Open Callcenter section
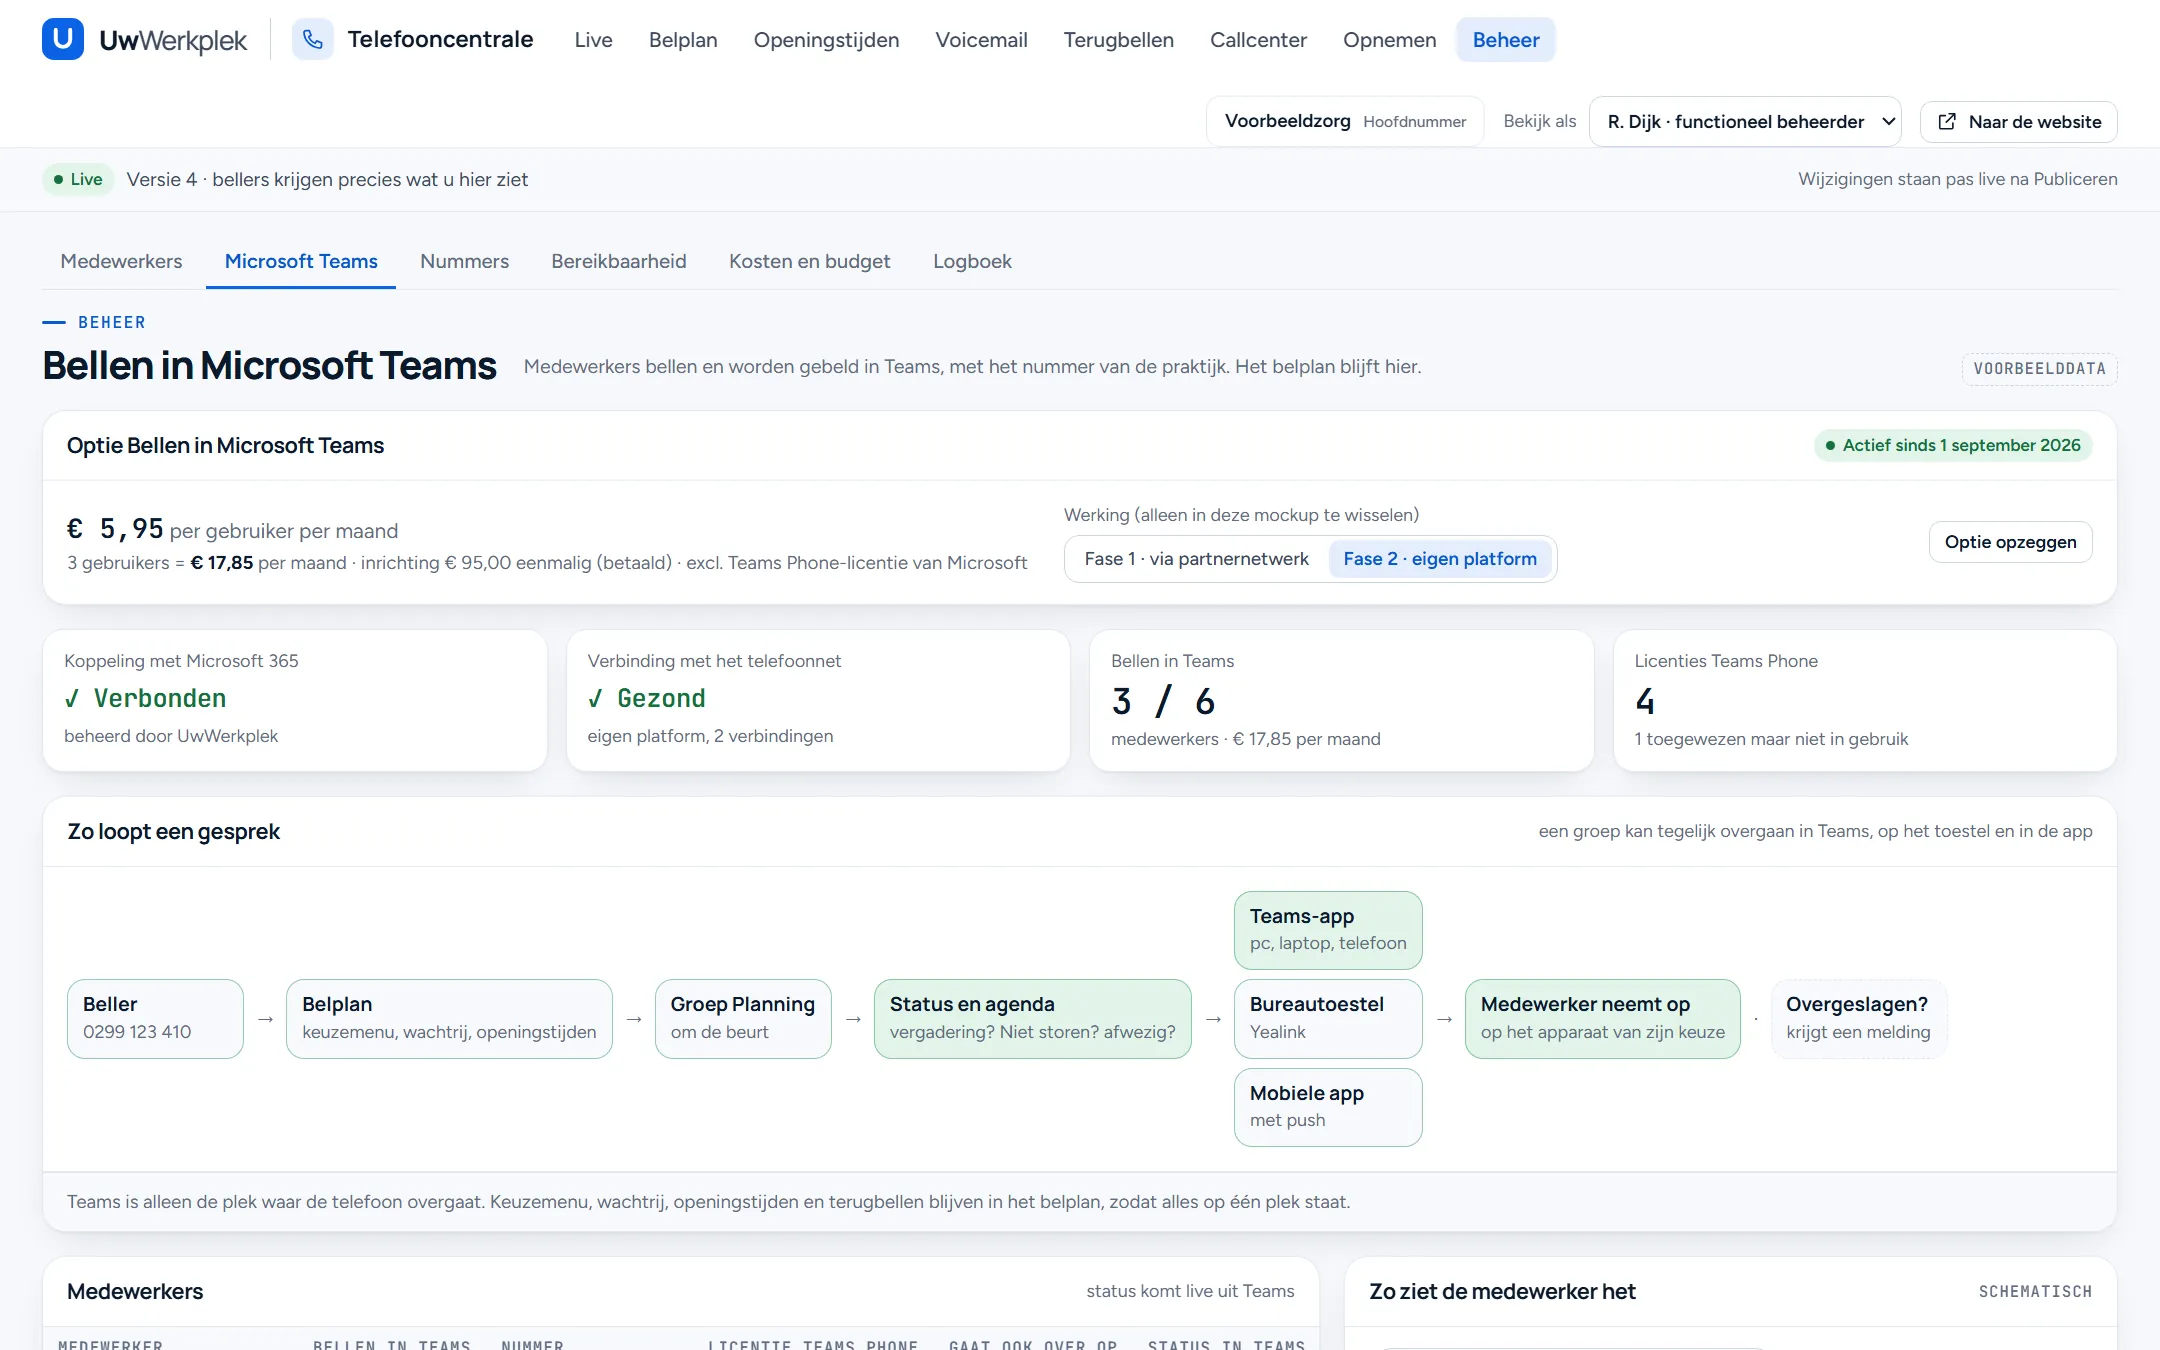This screenshot has width=2160, height=1350. click(1258, 40)
